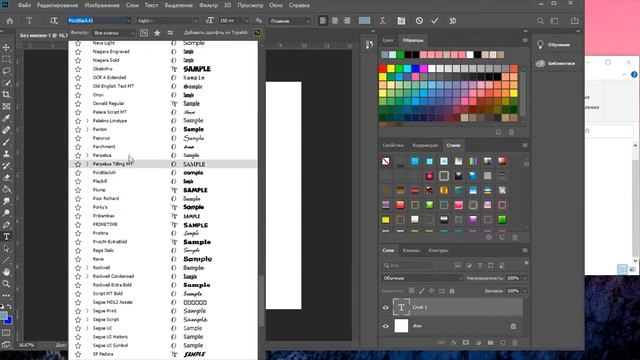The image size is (640, 360).
Task: Expand the Segoe Print font family
Action: [87, 311]
